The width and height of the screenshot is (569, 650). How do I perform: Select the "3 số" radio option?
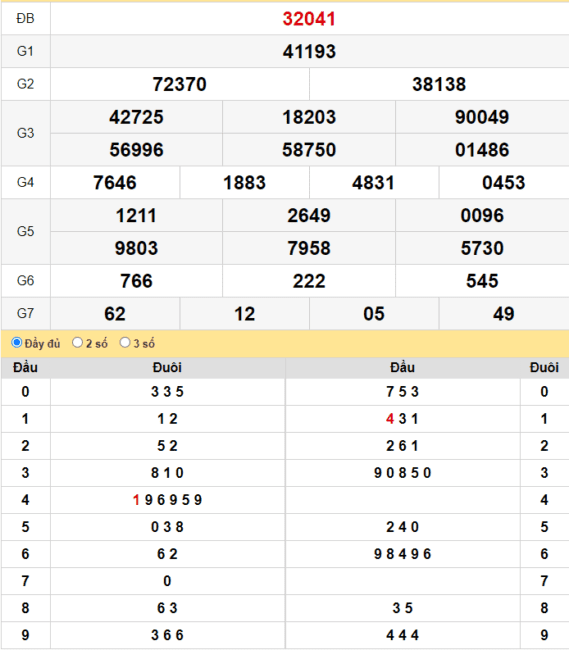click(125, 342)
